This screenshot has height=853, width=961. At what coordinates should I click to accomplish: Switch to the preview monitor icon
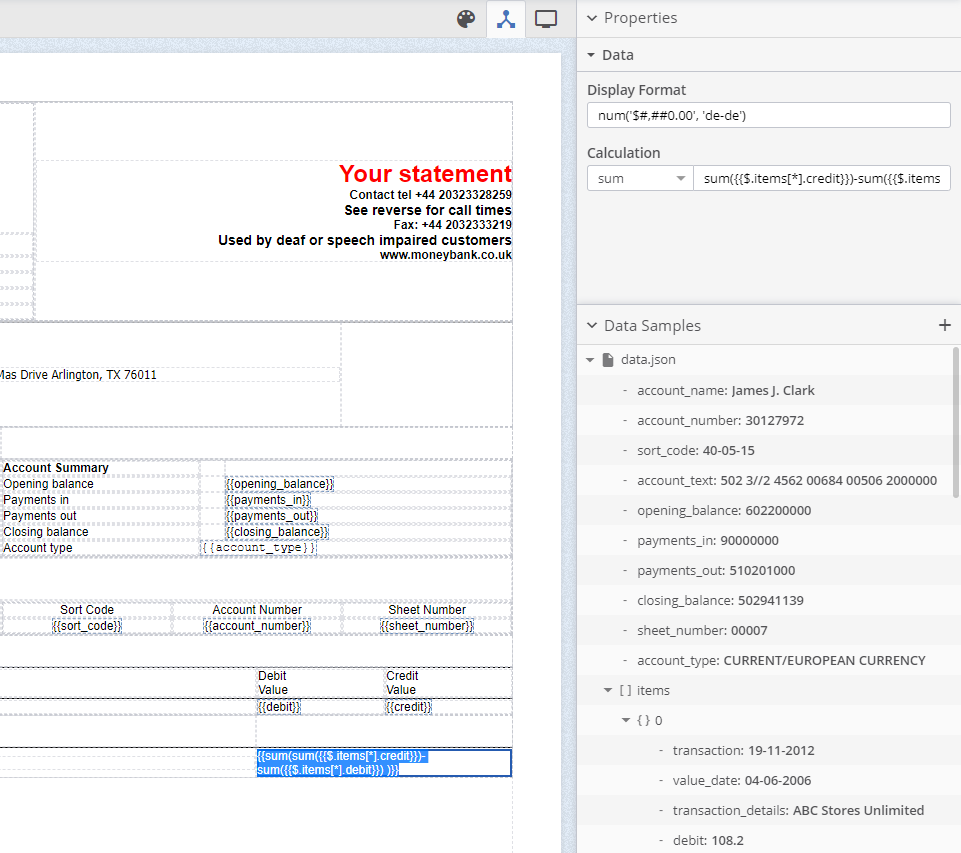pyautogui.click(x=545, y=19)
